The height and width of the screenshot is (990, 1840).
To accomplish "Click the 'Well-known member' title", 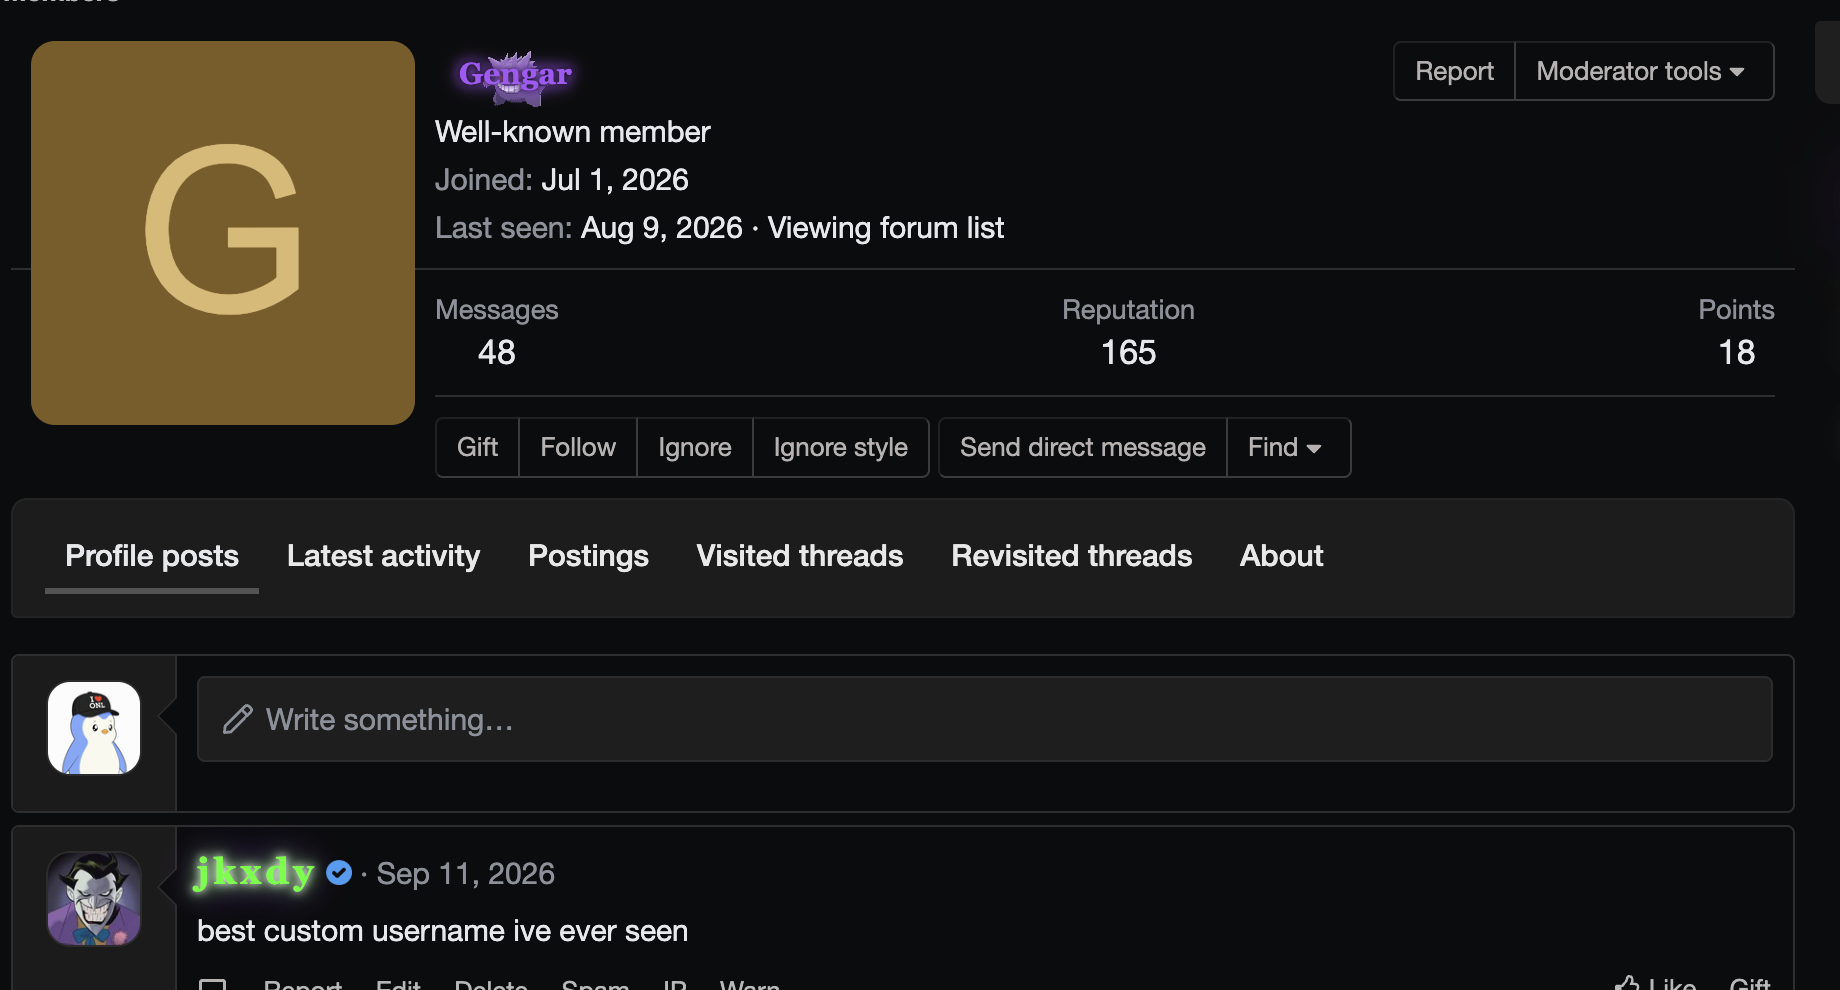I will tap(572, 132).
